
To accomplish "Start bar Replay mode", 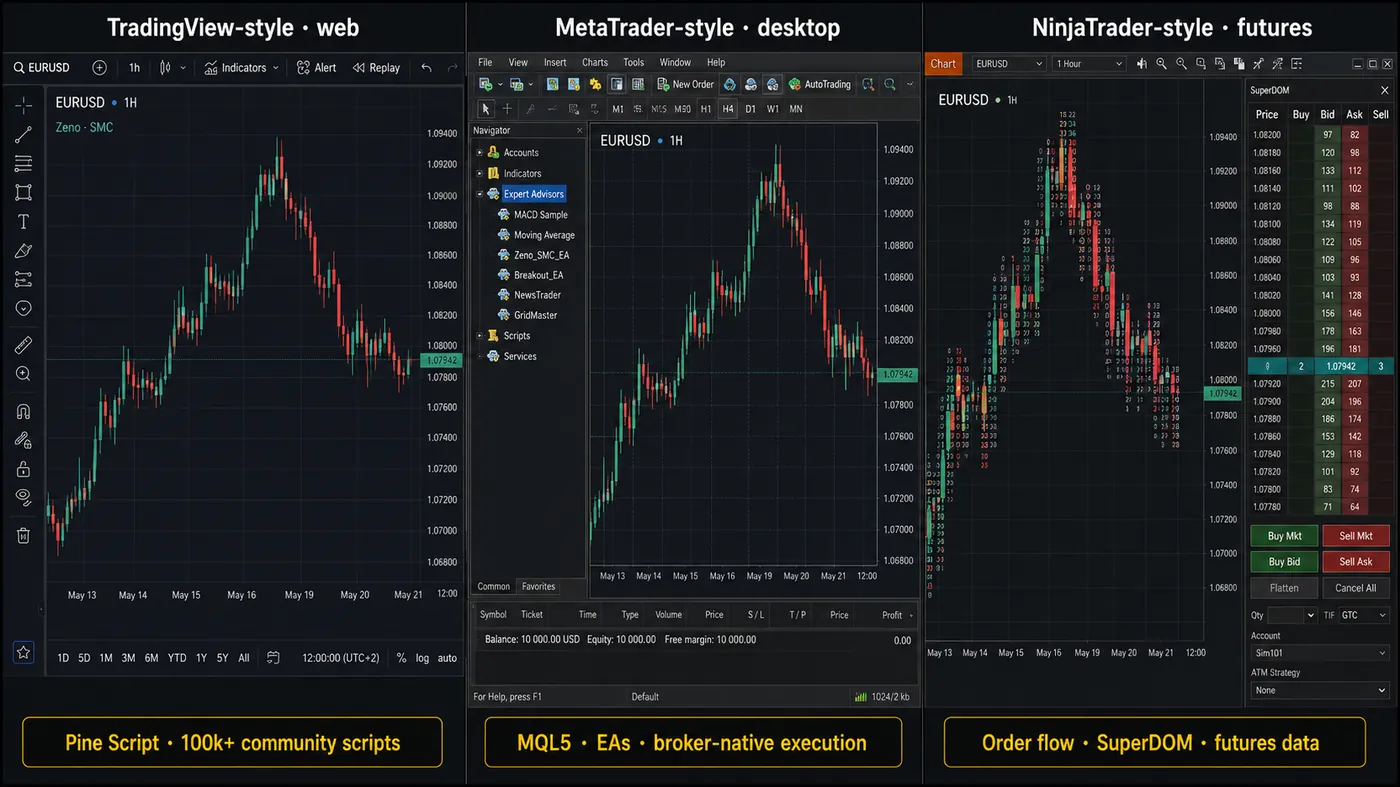I will pyautogui.click(x=376, y=68).
